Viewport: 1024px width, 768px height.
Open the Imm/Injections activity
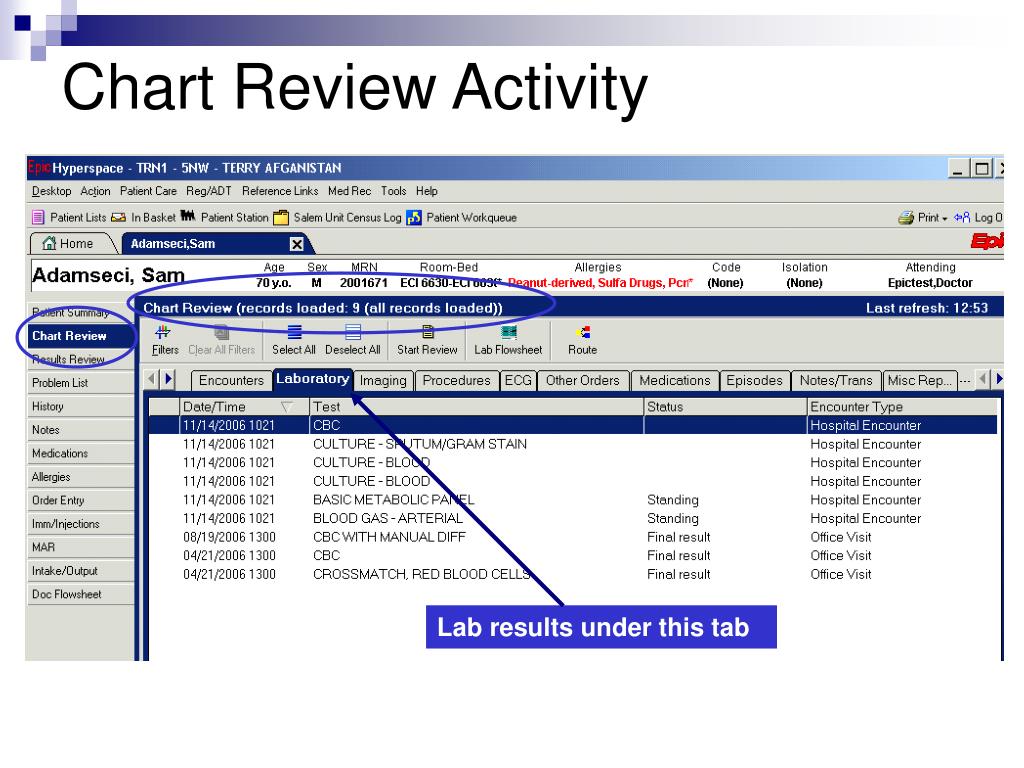coord(80,524)
